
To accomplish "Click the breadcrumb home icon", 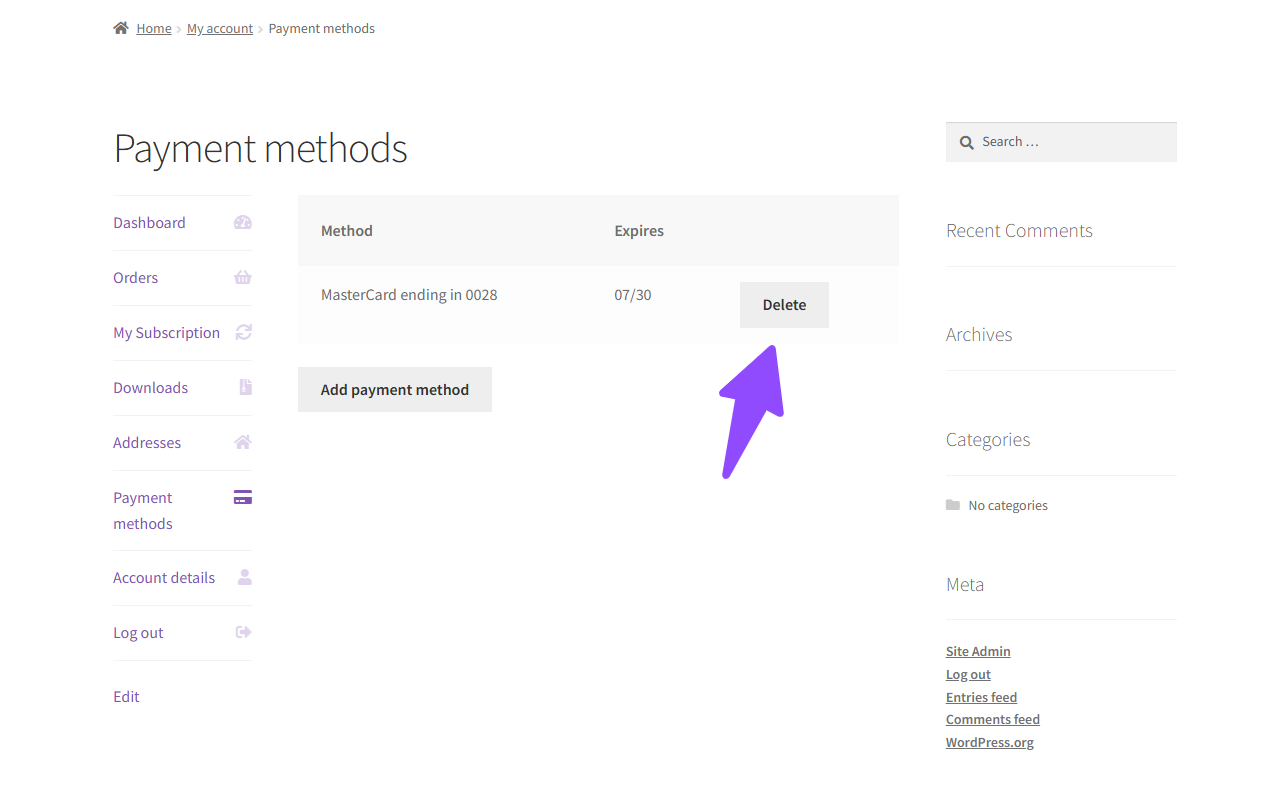I will 121,28.
